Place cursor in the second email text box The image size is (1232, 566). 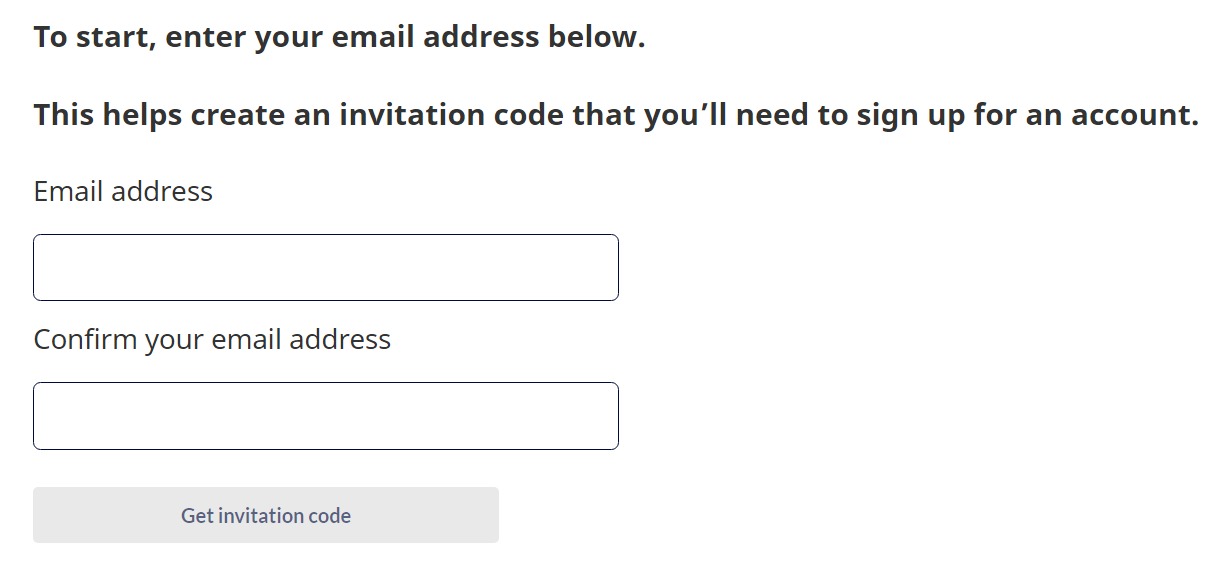tap(325, 415)
